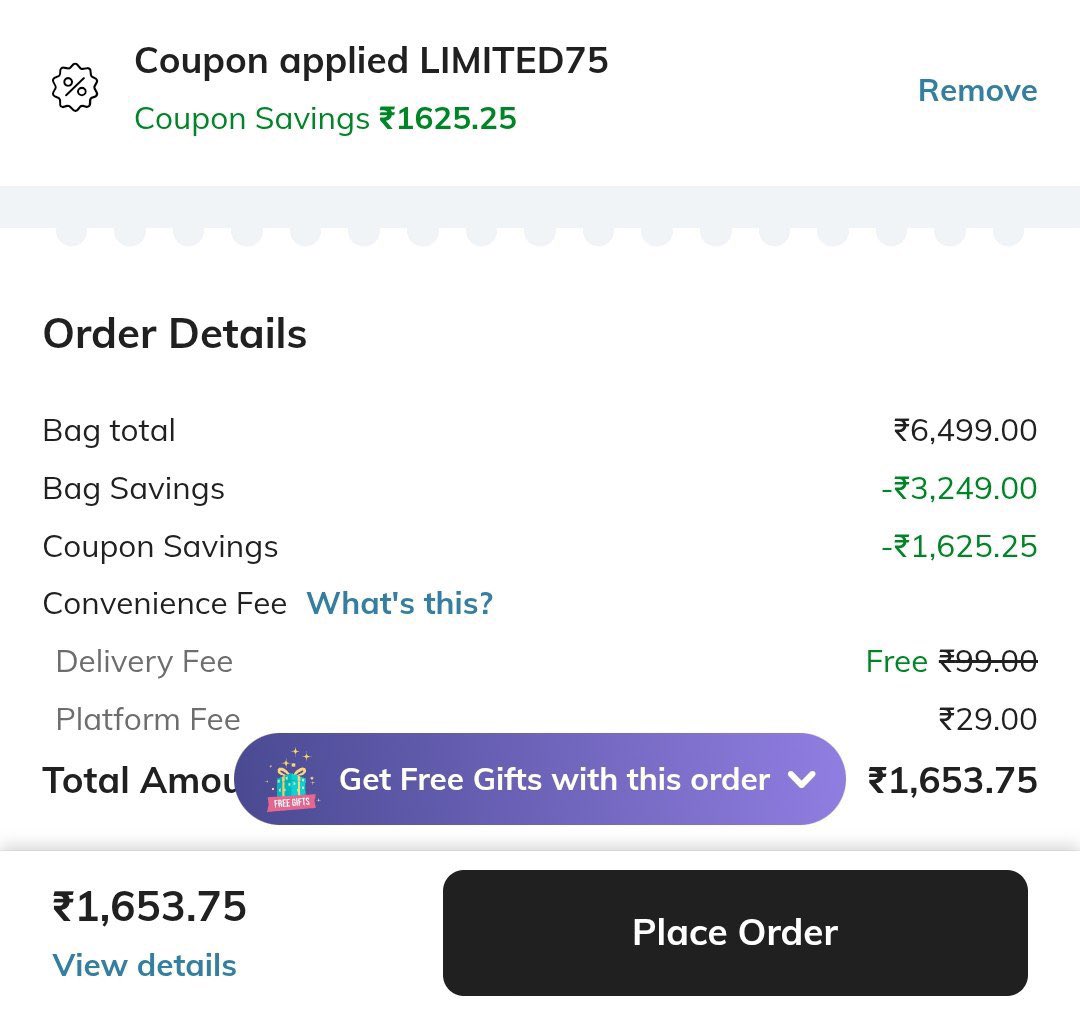Select the Order Details heading
1080x1028 pixels.
pyautogui.click(x=175, y=334)
